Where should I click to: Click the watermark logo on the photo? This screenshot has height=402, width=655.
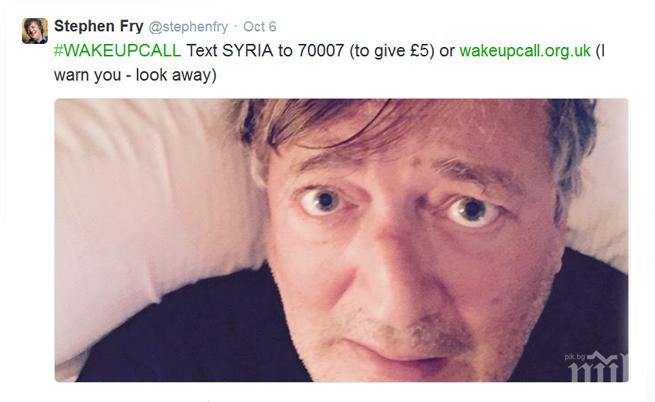(x=598, y=368)
